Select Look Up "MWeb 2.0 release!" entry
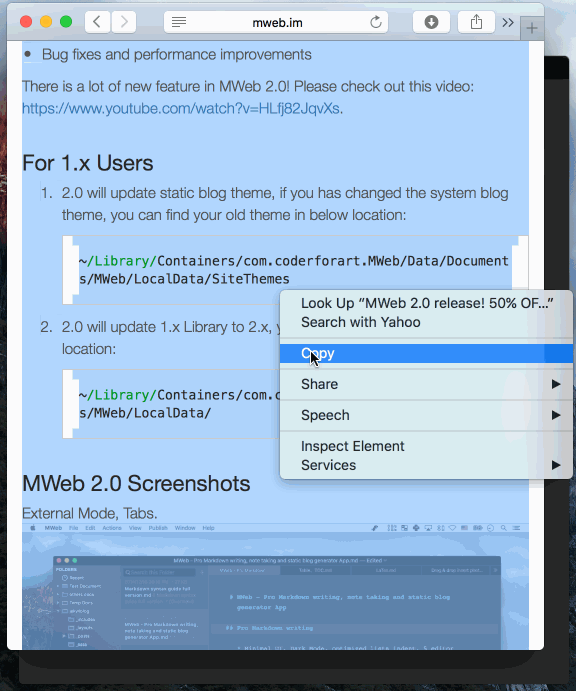Viewport: 576px width, 691px height. [426, 303]
